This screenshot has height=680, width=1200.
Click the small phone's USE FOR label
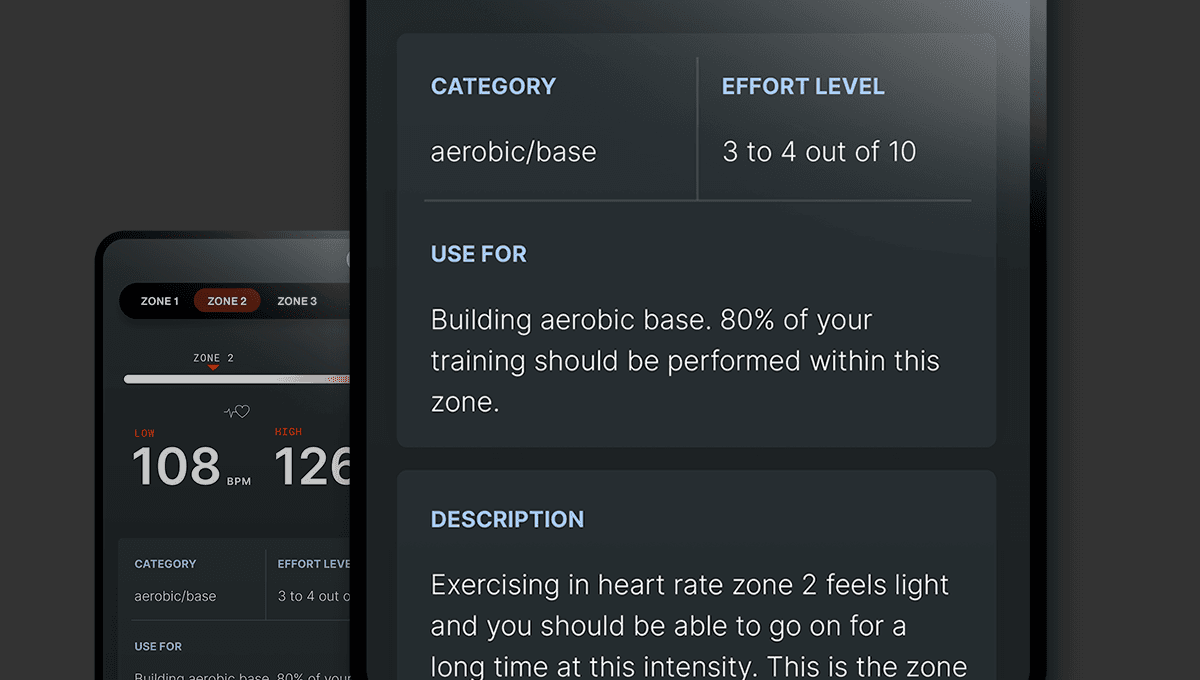(158, 647)
